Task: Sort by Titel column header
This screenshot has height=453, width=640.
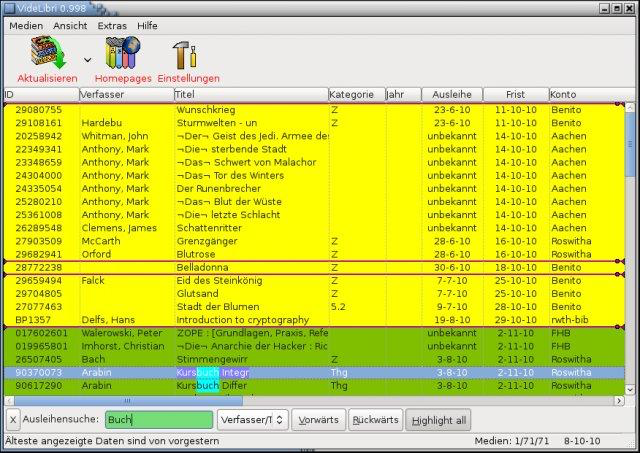Action: coord(251,94)
